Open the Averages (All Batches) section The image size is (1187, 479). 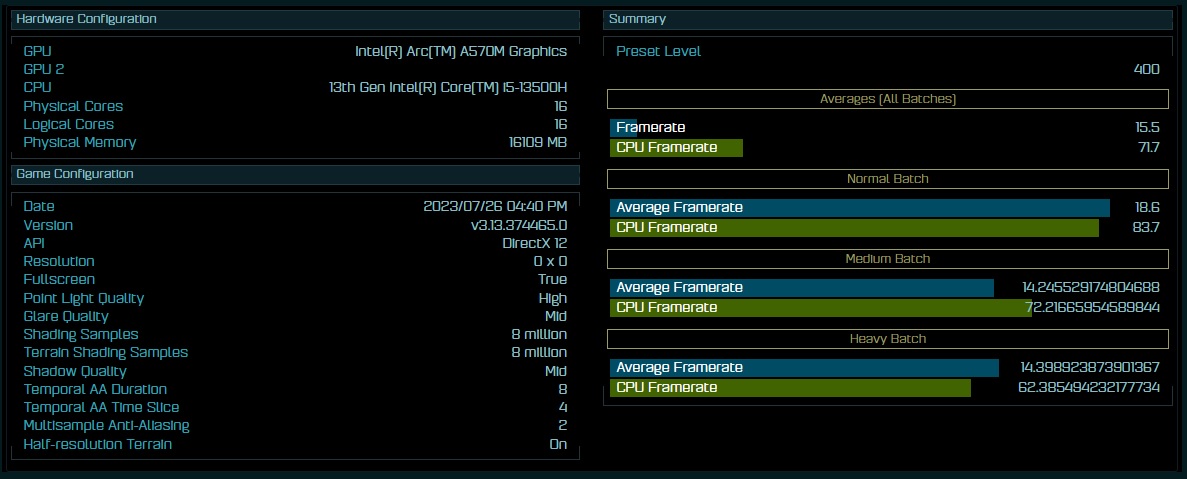[888, 99]
